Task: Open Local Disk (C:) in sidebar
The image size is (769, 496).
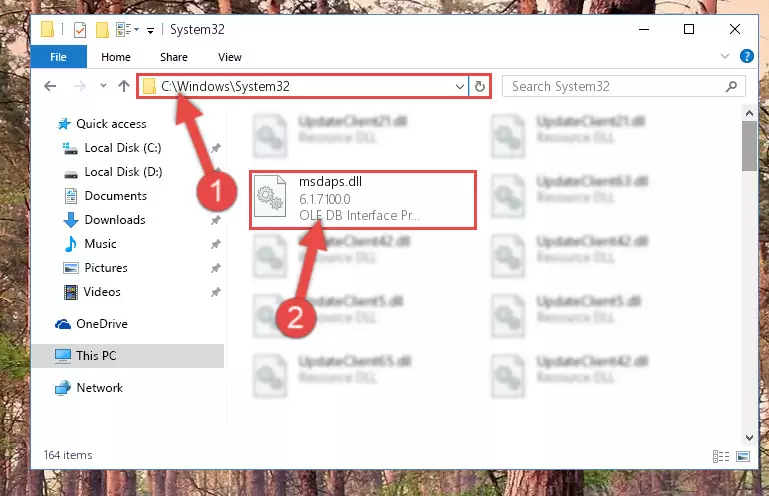Action: (123, 148)
